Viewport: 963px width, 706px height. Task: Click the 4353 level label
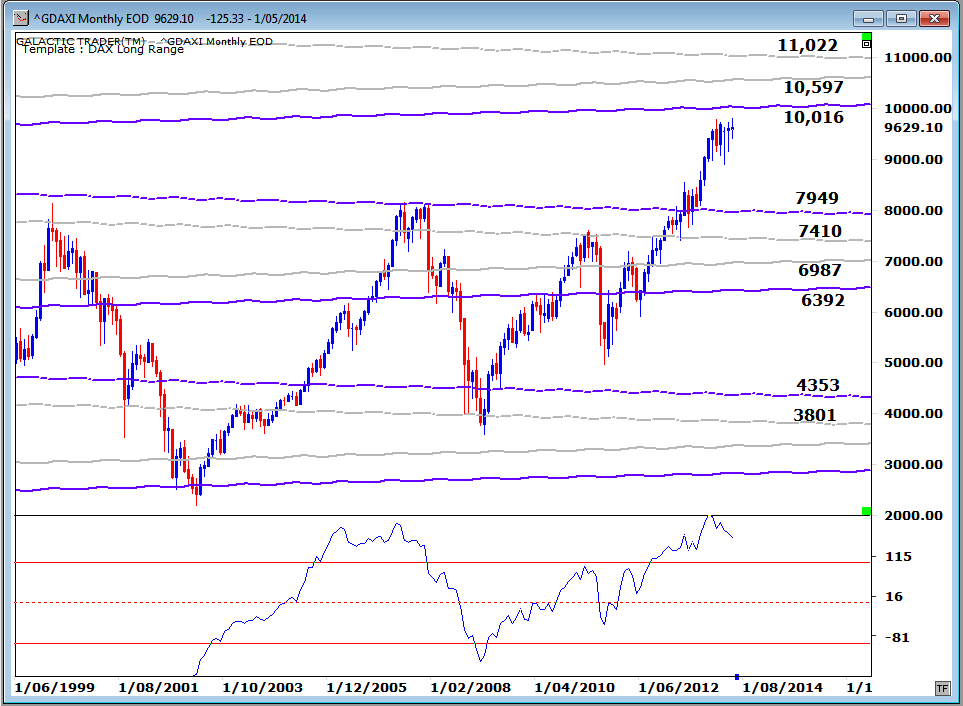818,386
